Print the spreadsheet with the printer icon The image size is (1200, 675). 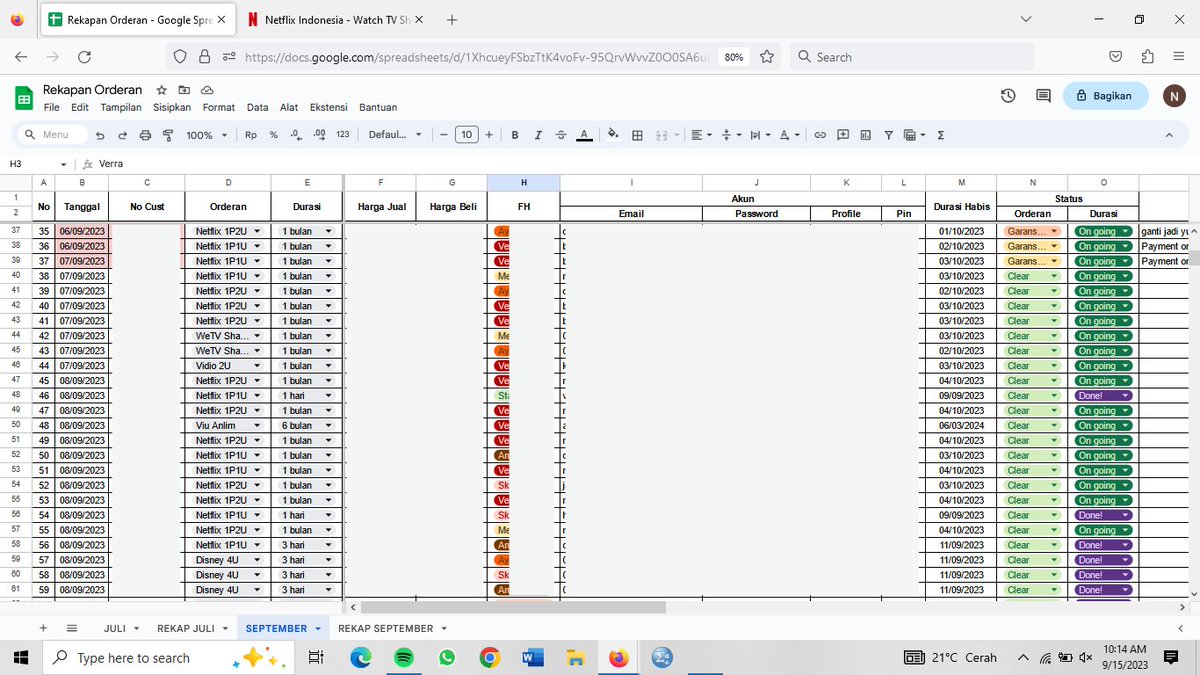(145, 135)
